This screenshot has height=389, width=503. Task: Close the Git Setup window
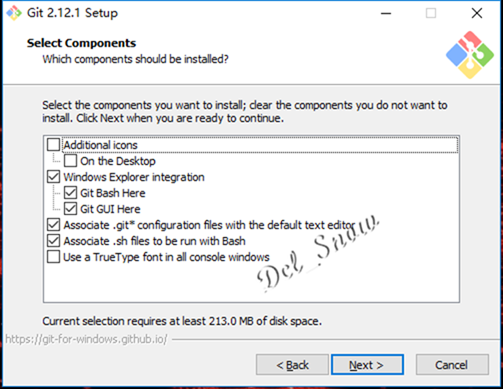(x=477, y=14)
